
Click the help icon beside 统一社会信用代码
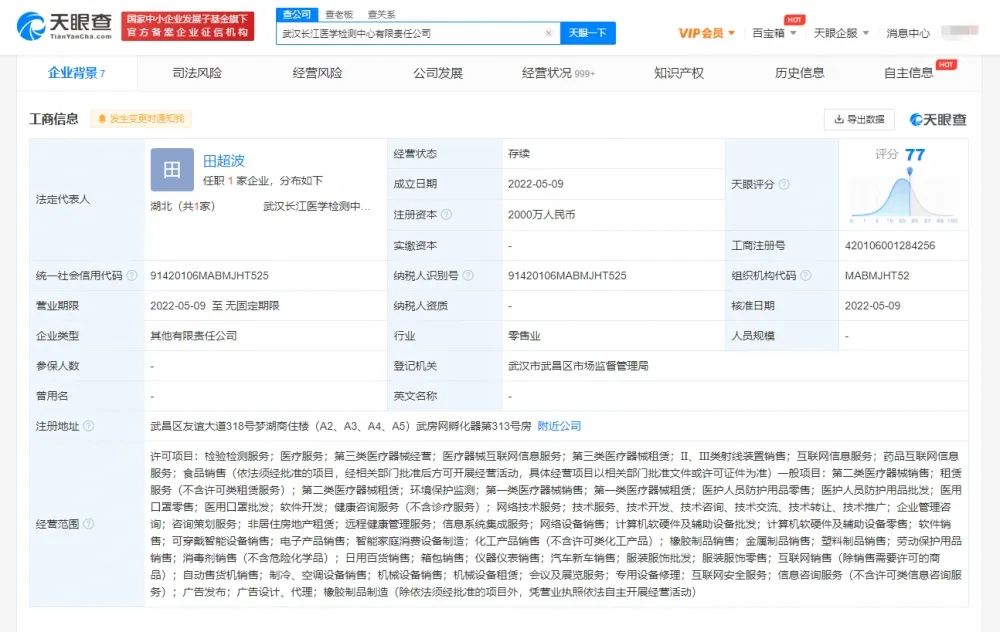pyautogui.click(x=131, y=276)
